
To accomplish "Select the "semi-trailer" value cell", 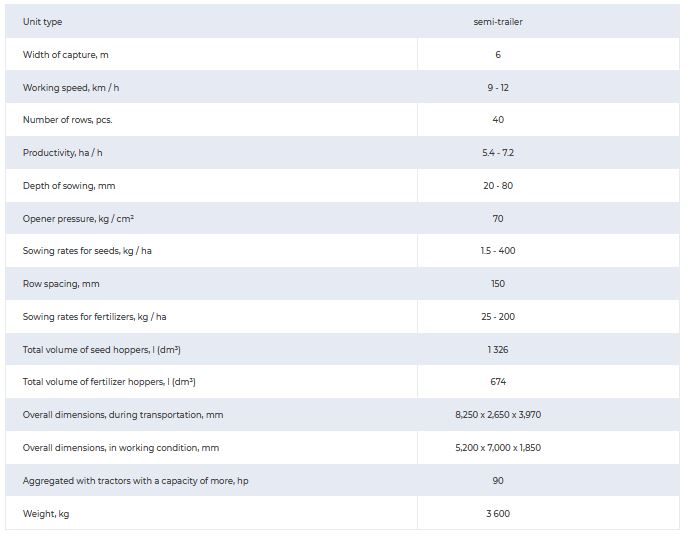I will click(498, 22).
